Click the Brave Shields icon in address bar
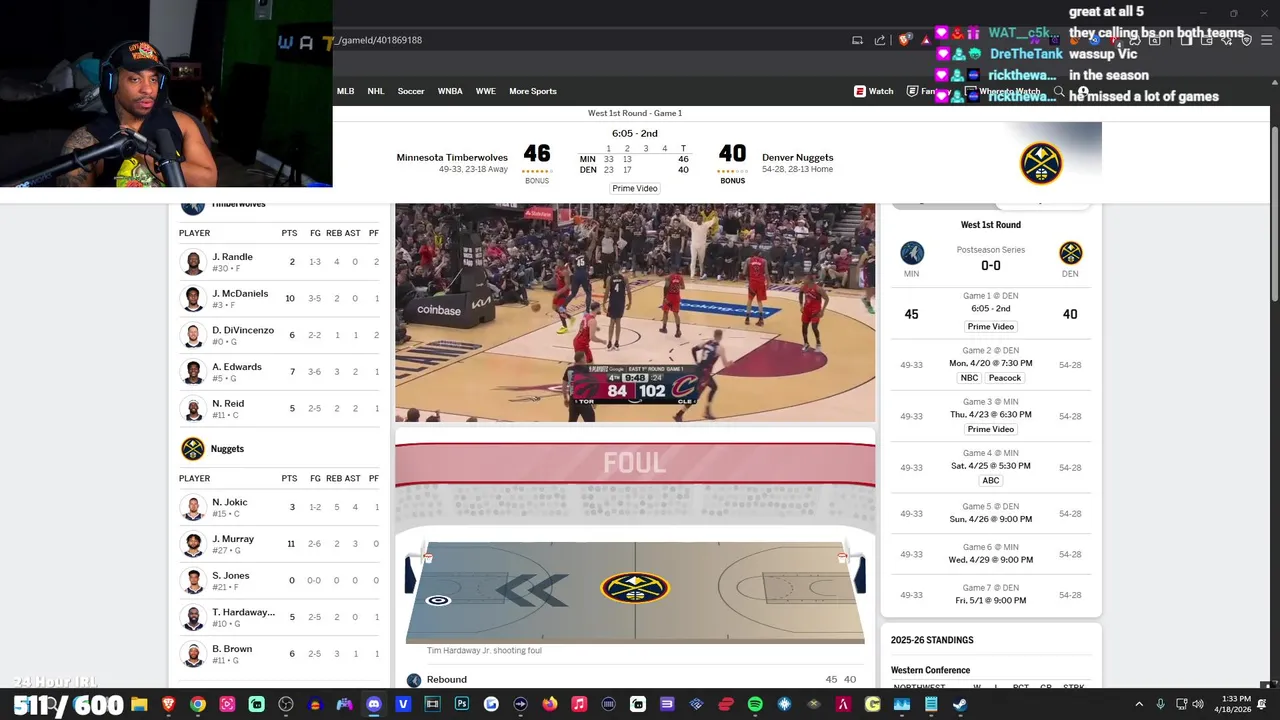 point(903,40)
